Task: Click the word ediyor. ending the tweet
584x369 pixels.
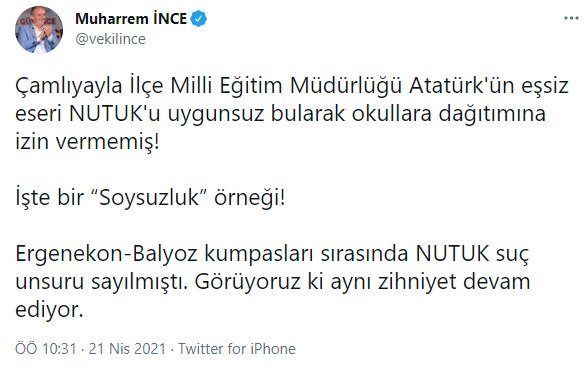Action: (49, 310)
